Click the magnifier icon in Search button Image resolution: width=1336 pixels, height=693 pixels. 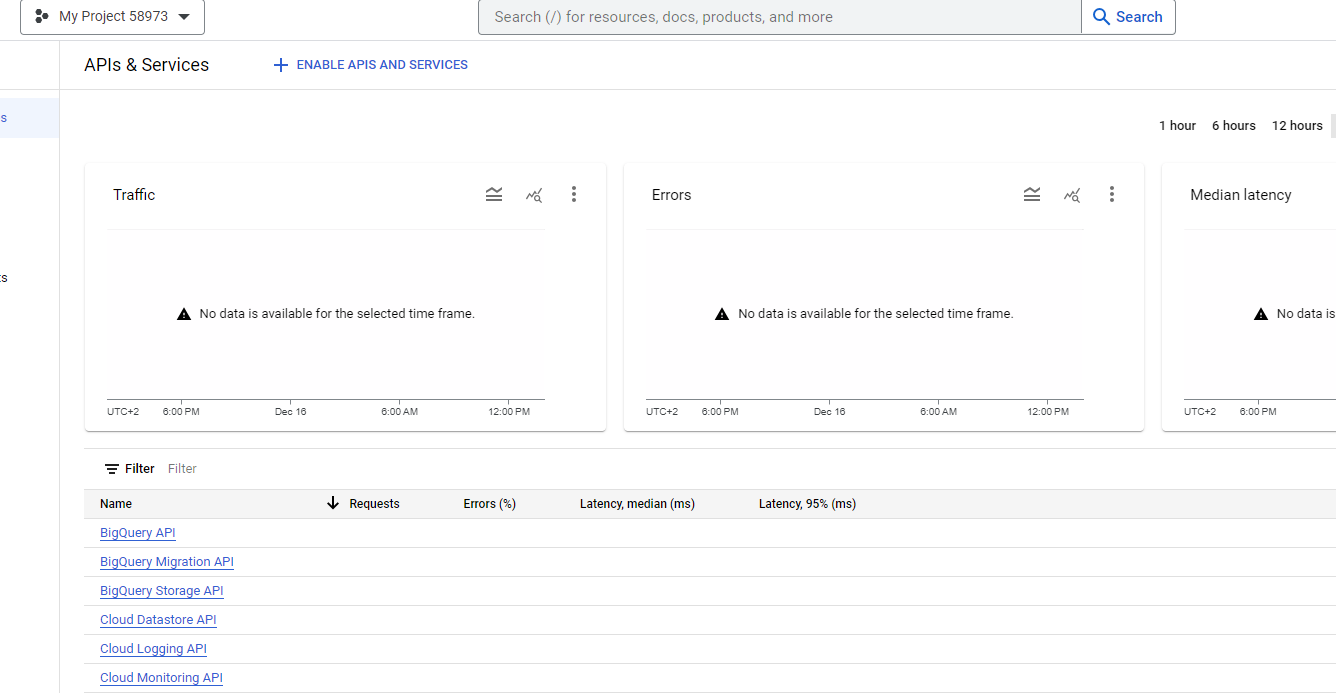1101,17
